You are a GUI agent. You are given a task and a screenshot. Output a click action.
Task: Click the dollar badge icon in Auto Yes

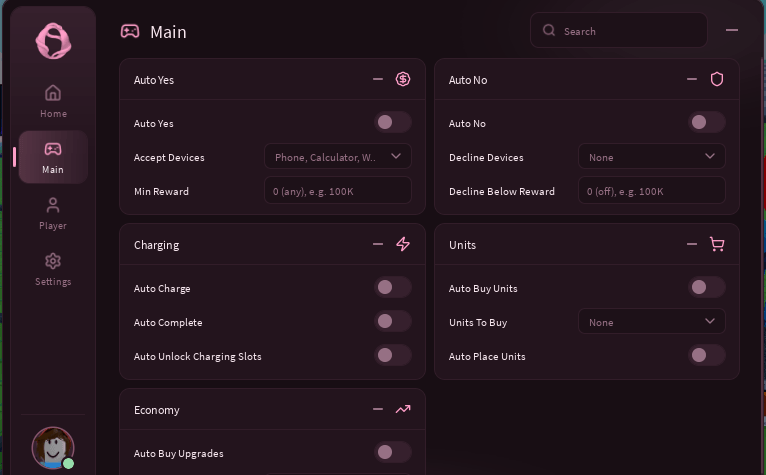tap(403, 79)
